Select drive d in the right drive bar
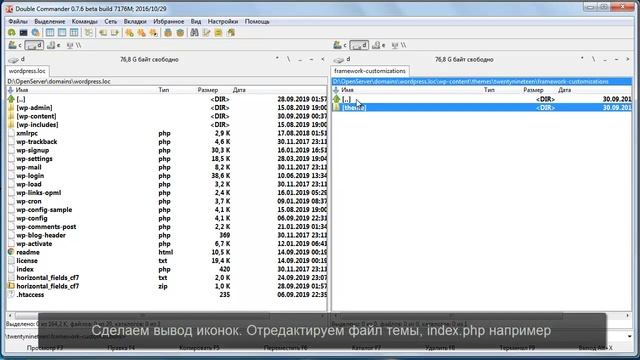640x360 pixels. [x=359, y=45]
